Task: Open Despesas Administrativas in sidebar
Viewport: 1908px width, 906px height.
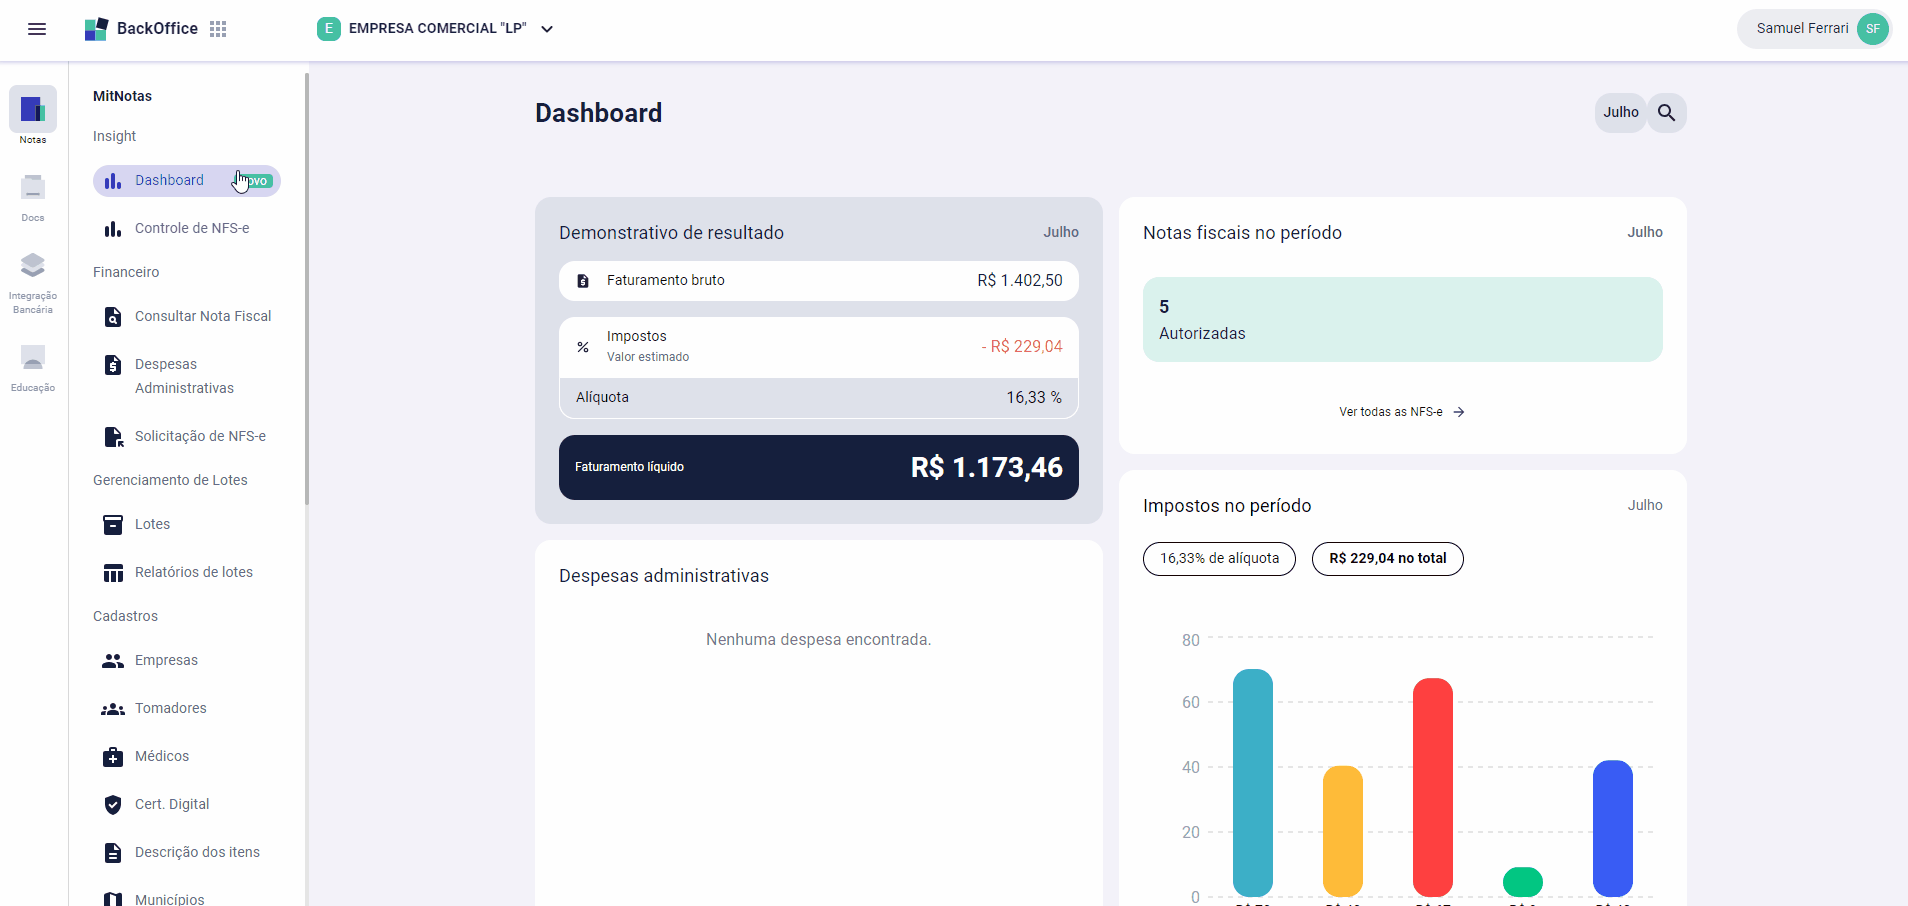Action: tap(184, 376)
